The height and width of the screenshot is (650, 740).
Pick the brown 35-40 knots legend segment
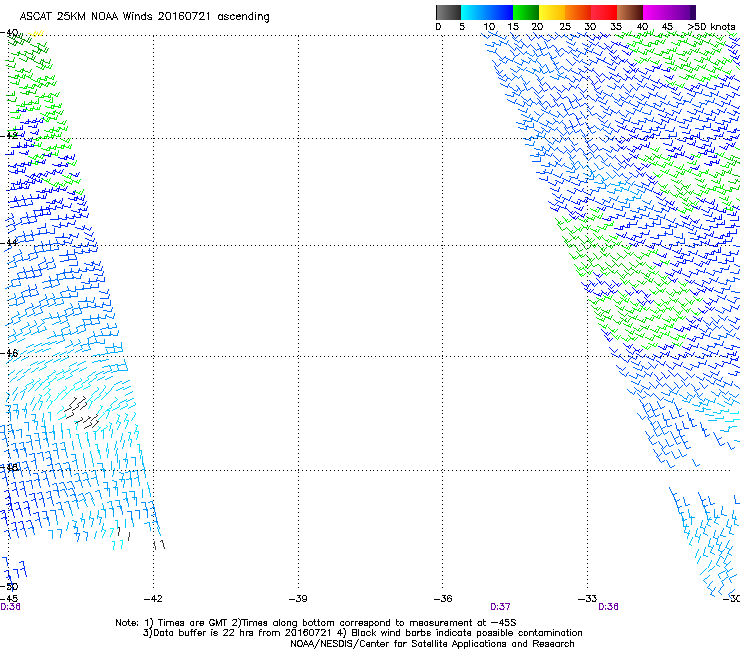click(630, 12)
